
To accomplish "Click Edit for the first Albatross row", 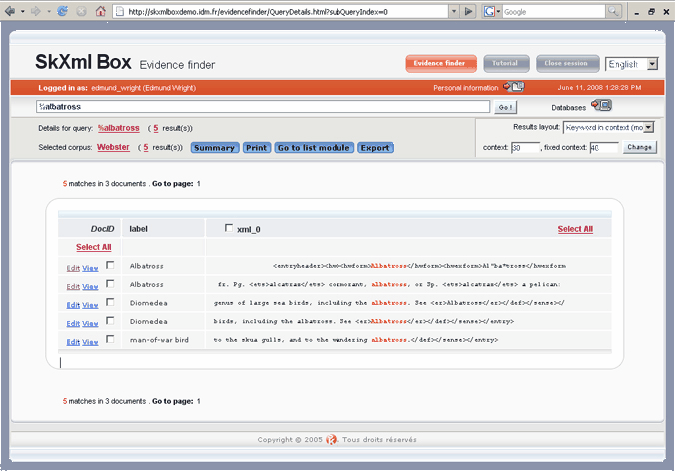I will pyautogui.click(x=73, y=268).
